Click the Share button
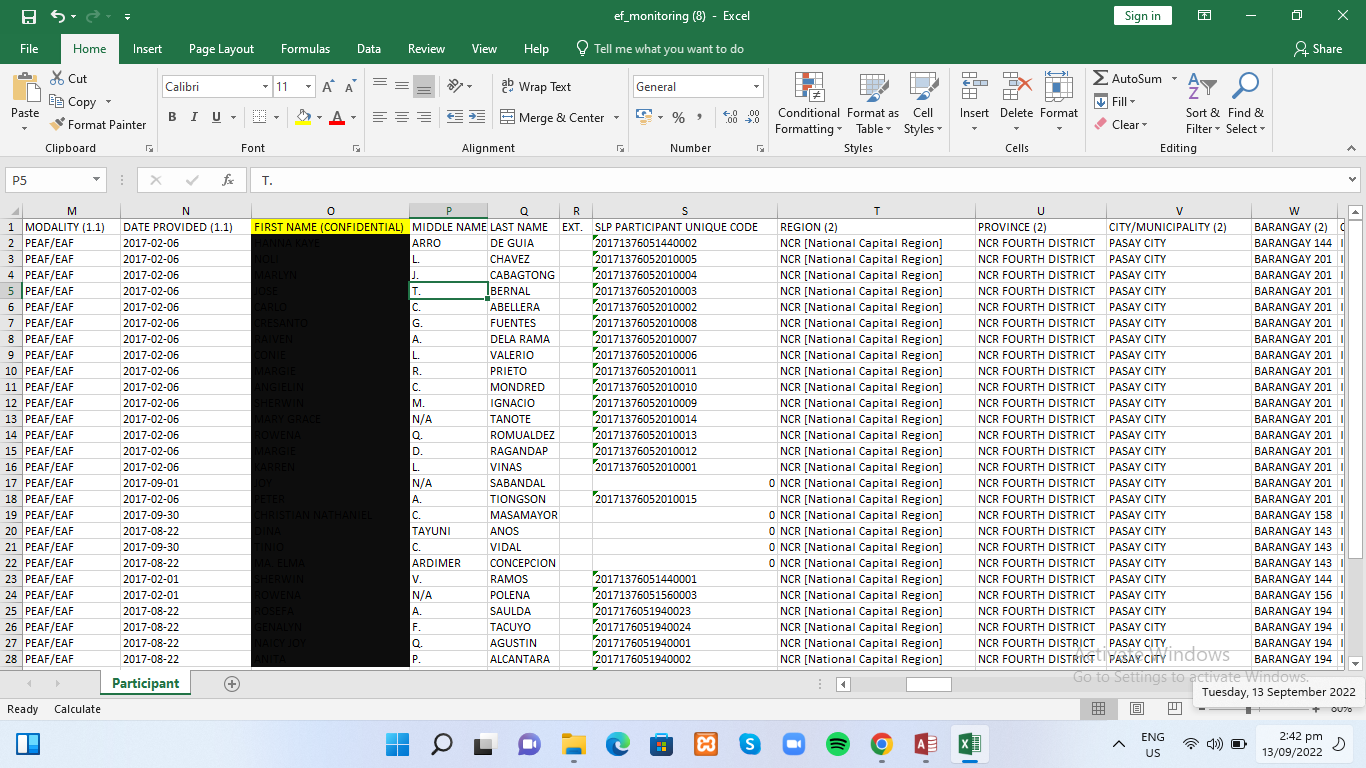The height and width of the screenshot is (768, 1366). click(x=1317, y=49)
